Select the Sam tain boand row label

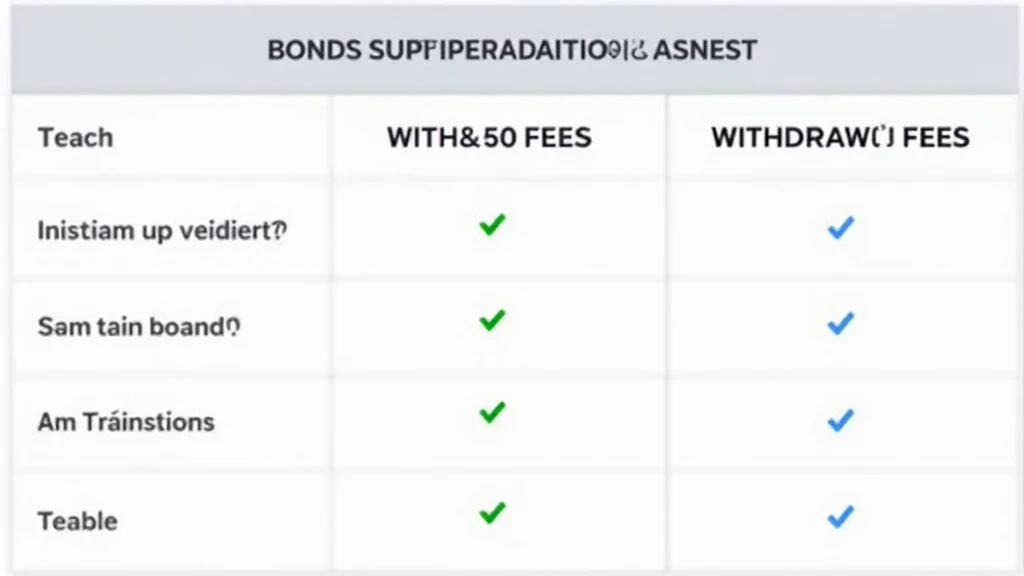tap(139, 327)
